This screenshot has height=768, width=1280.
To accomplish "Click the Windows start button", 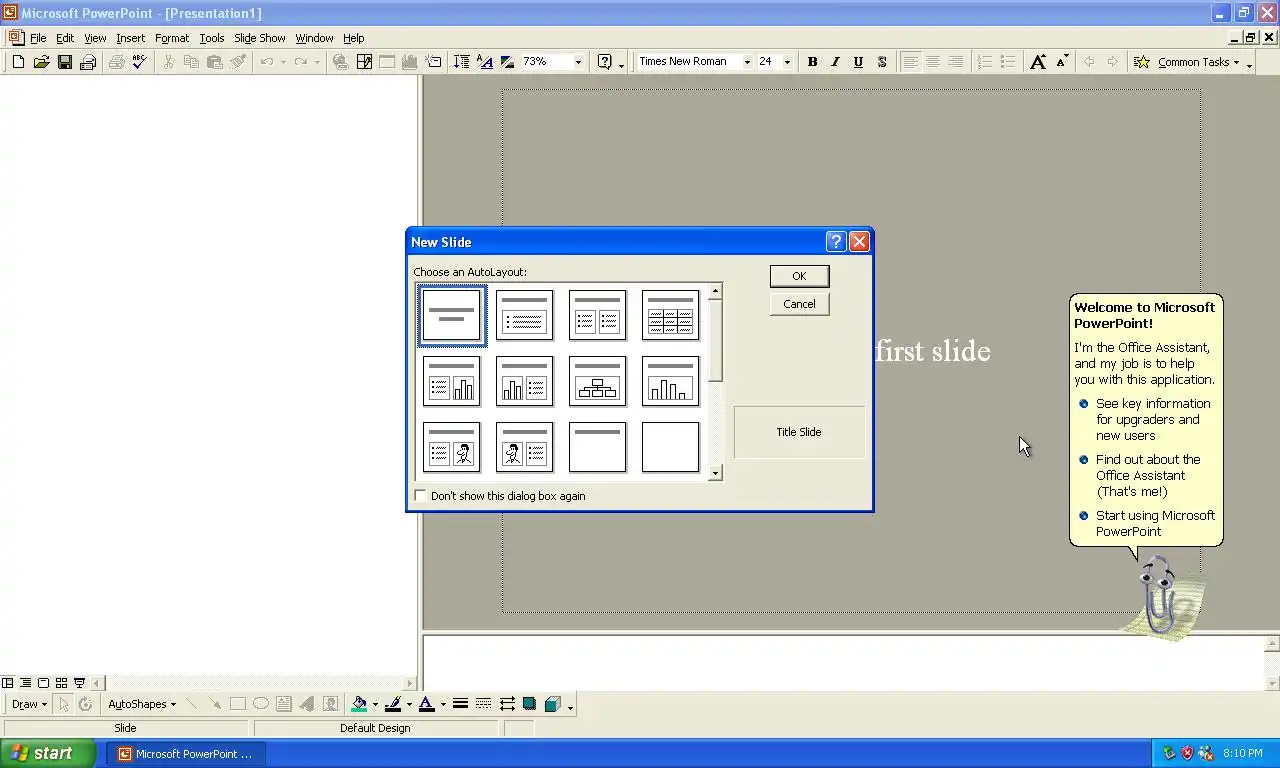I will tap(47, 754).
